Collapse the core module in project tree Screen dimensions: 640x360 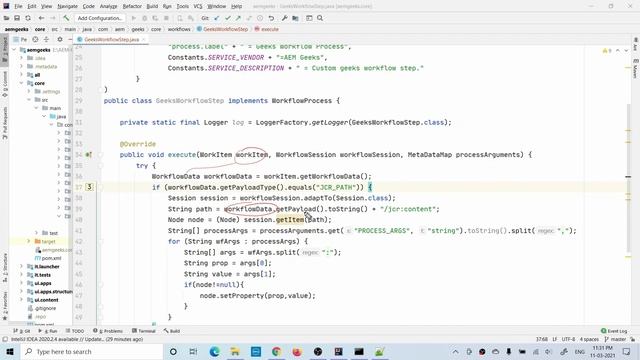pyautogui.click(x=22, y=83)
